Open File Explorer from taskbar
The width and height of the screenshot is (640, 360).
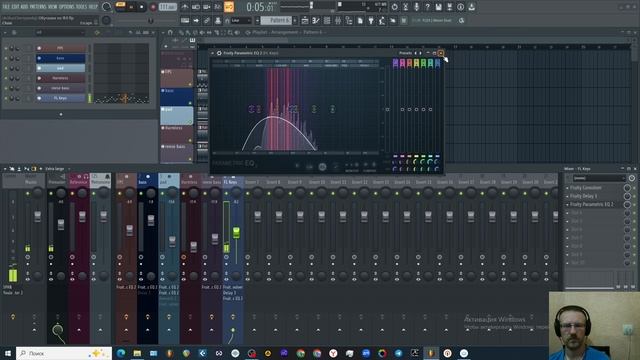pos(137,353)
